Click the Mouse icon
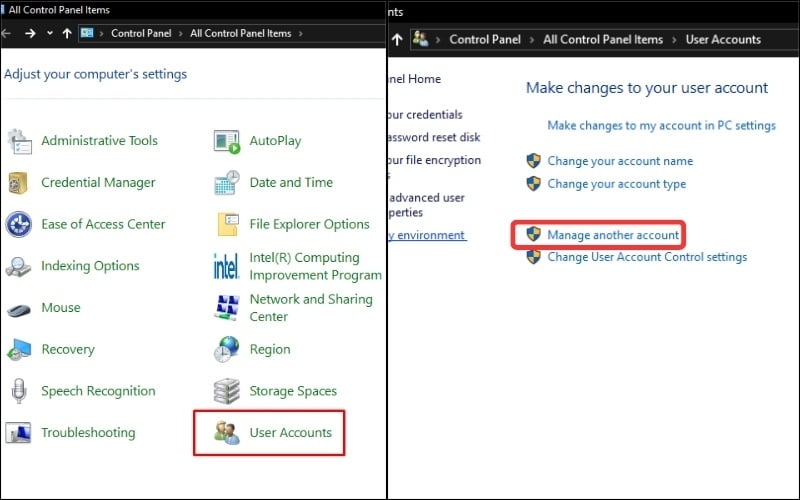 (19, 310)
